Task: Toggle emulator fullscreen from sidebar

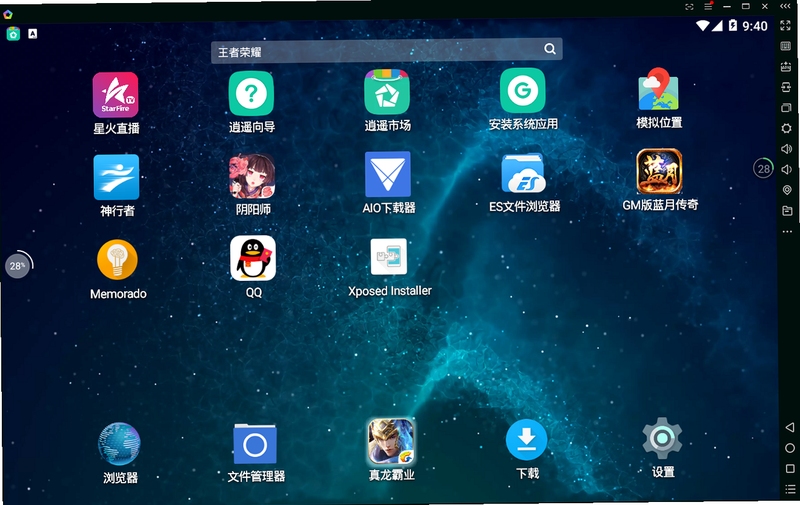Action: (786, 25)
